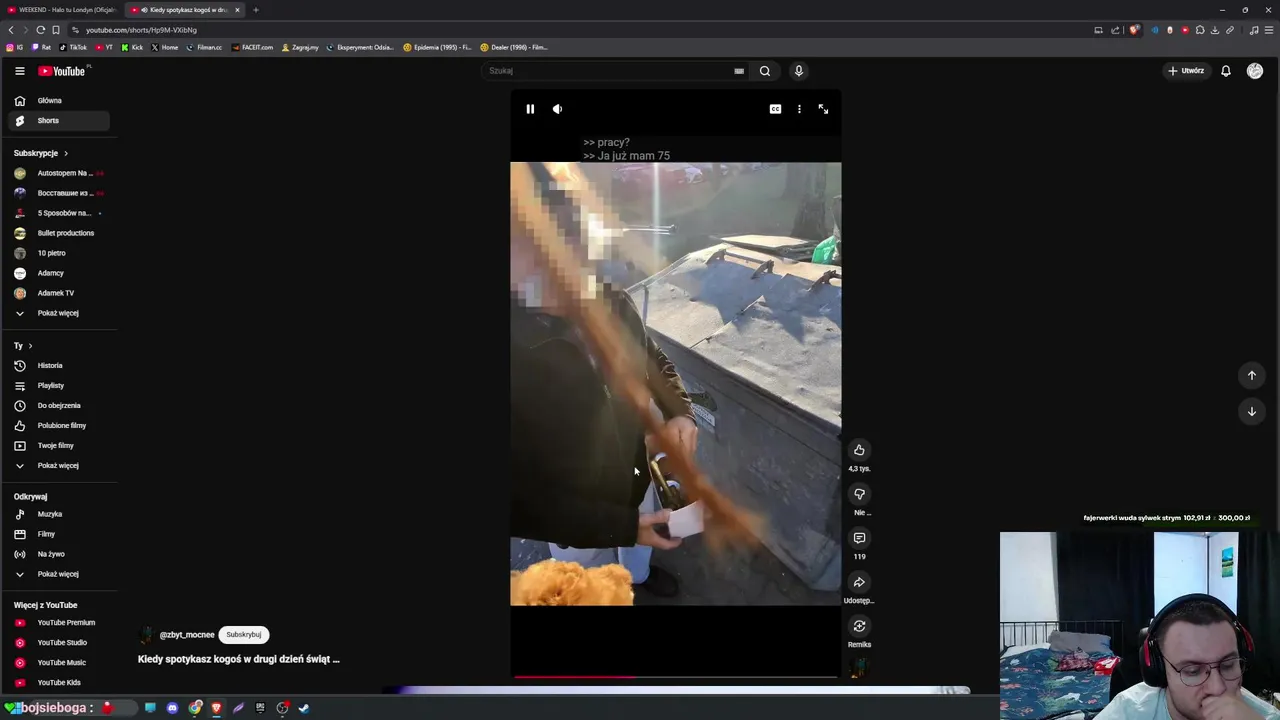1280x720 pixels.
Task: Open 10 piętro channel
Action: 59,253
